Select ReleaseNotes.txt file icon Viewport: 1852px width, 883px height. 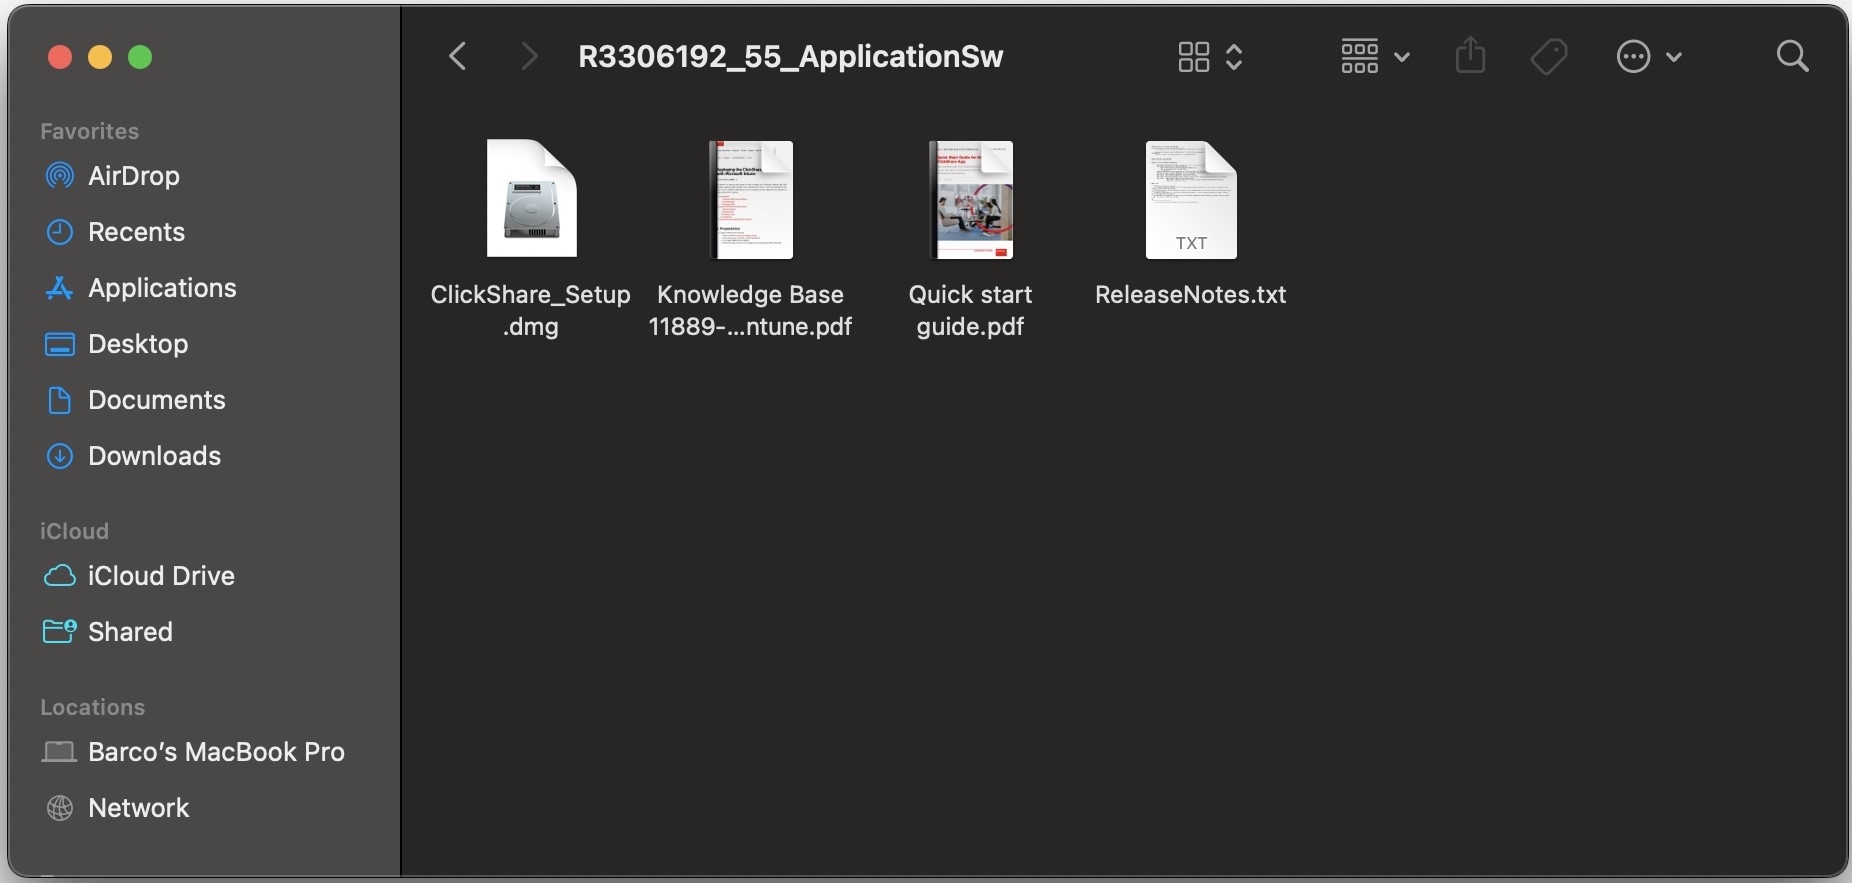click(x=1191, y=199)
